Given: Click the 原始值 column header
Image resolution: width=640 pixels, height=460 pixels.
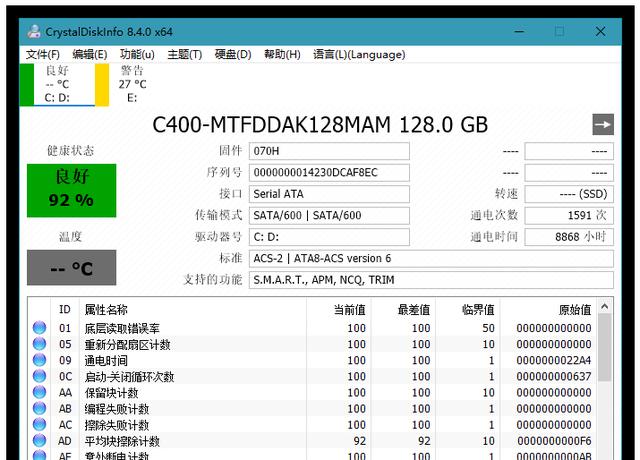Looking at the screenshot, I should coord(548,309).
